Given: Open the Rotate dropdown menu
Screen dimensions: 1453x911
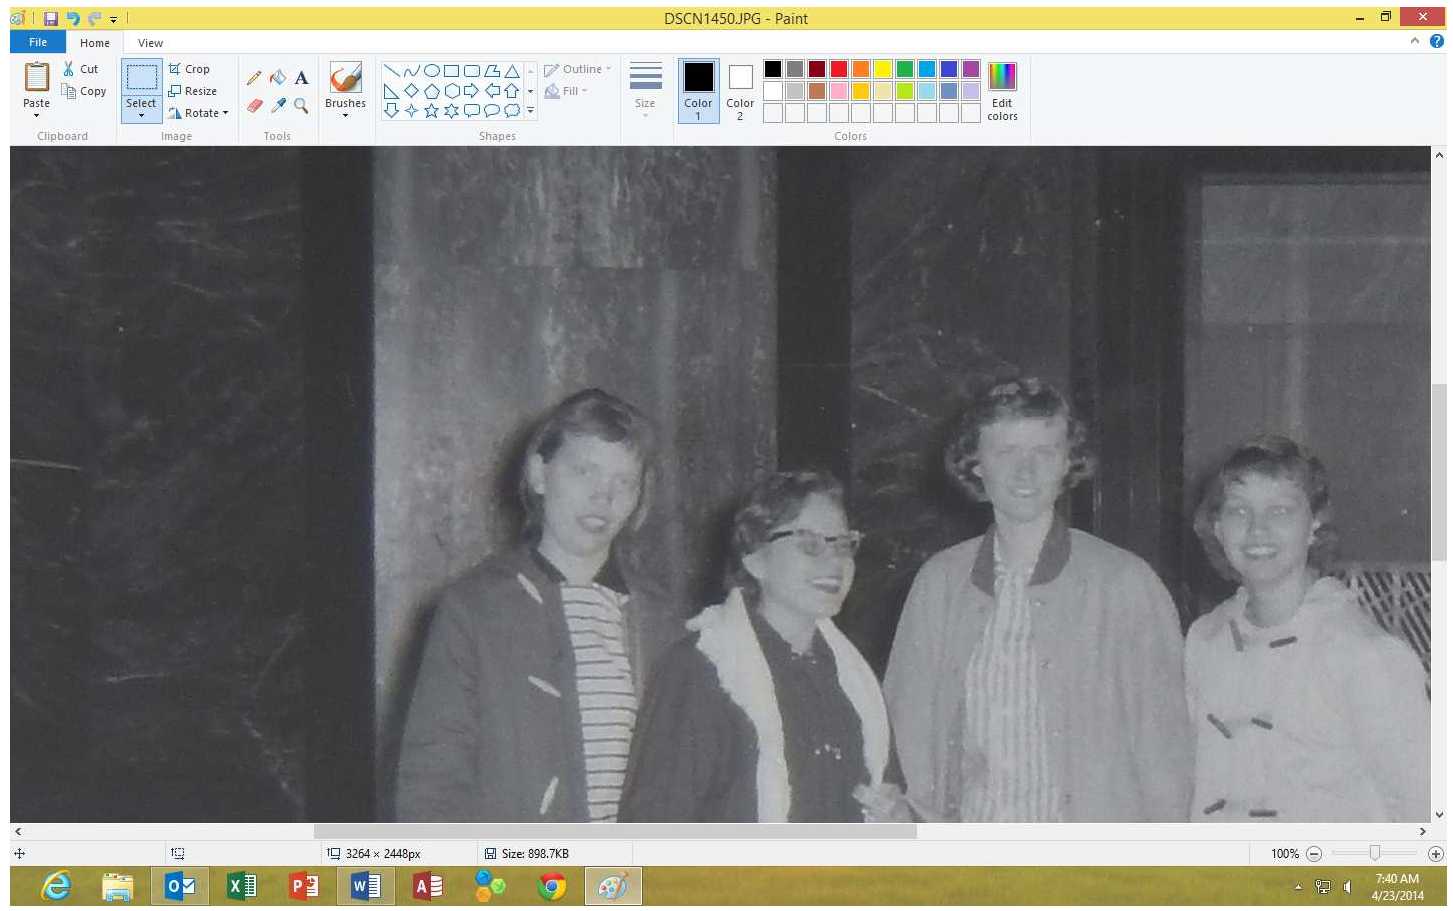Looking at the screenshot, I should (198, 113).
